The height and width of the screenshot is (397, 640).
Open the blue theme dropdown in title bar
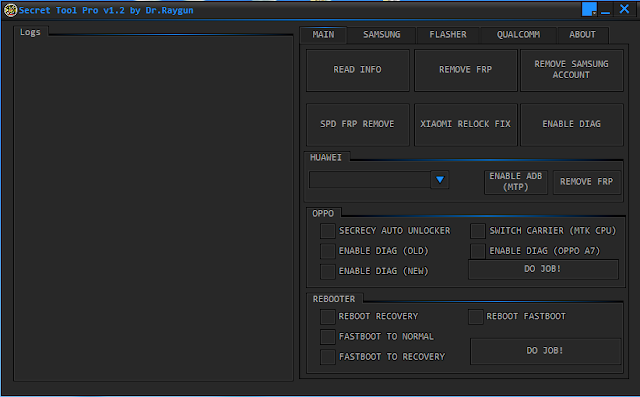pos(589,9)
